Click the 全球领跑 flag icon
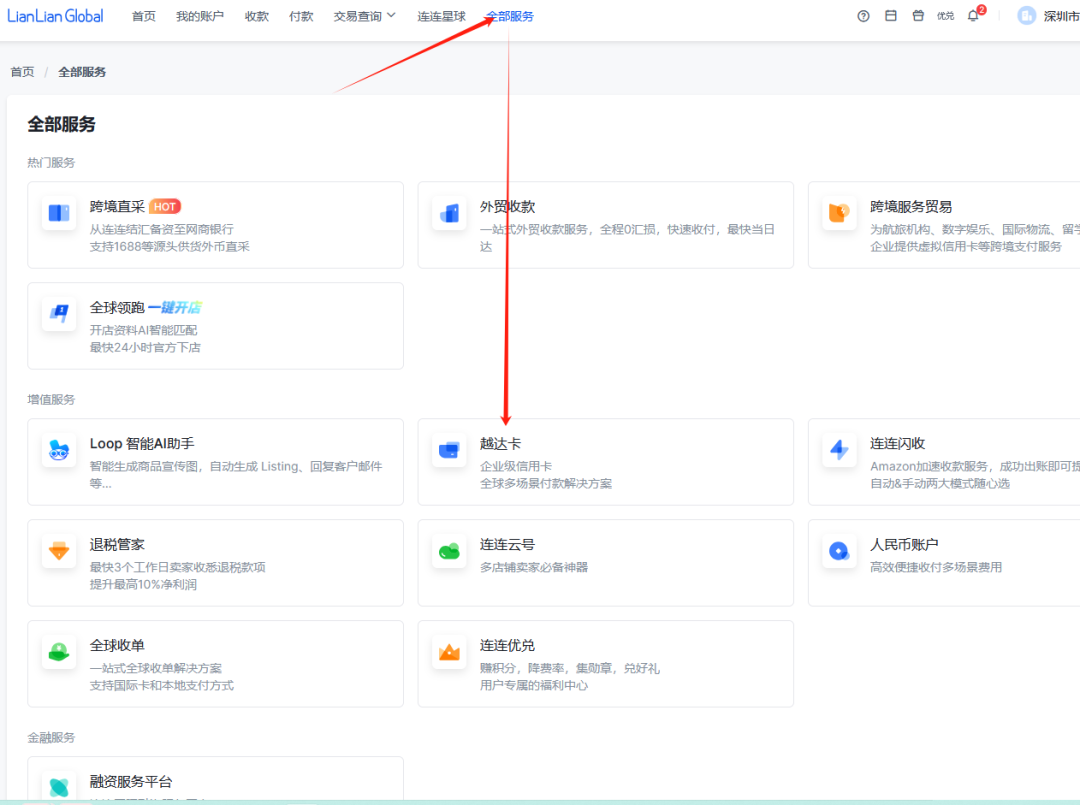 pos(59,314)
